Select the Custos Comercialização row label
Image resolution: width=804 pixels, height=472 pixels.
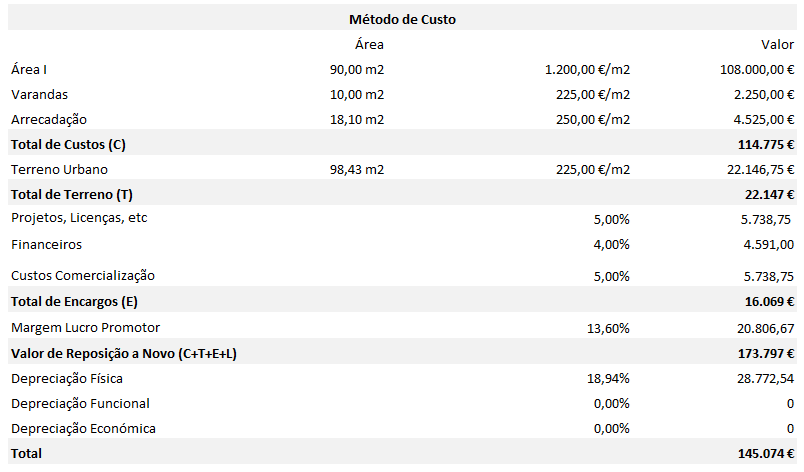click(x=83, y=275)
